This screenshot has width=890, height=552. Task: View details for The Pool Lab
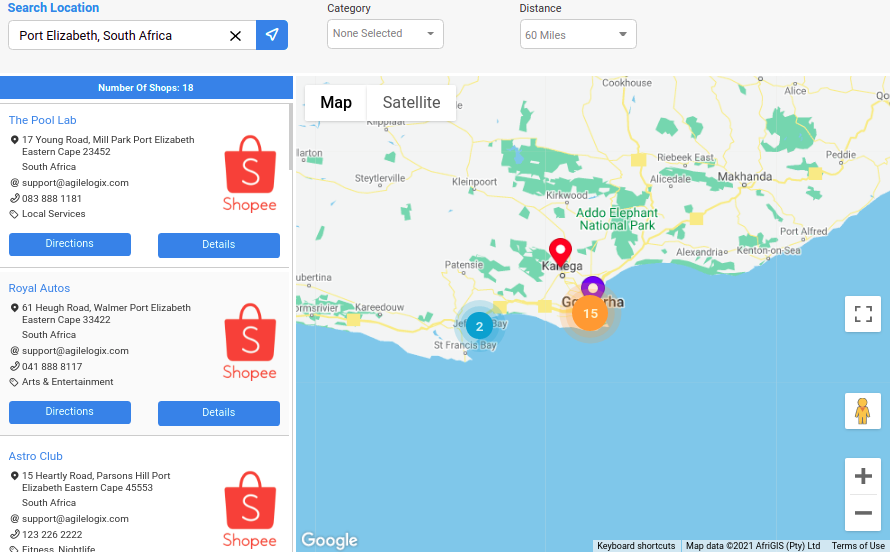point(219,245)
